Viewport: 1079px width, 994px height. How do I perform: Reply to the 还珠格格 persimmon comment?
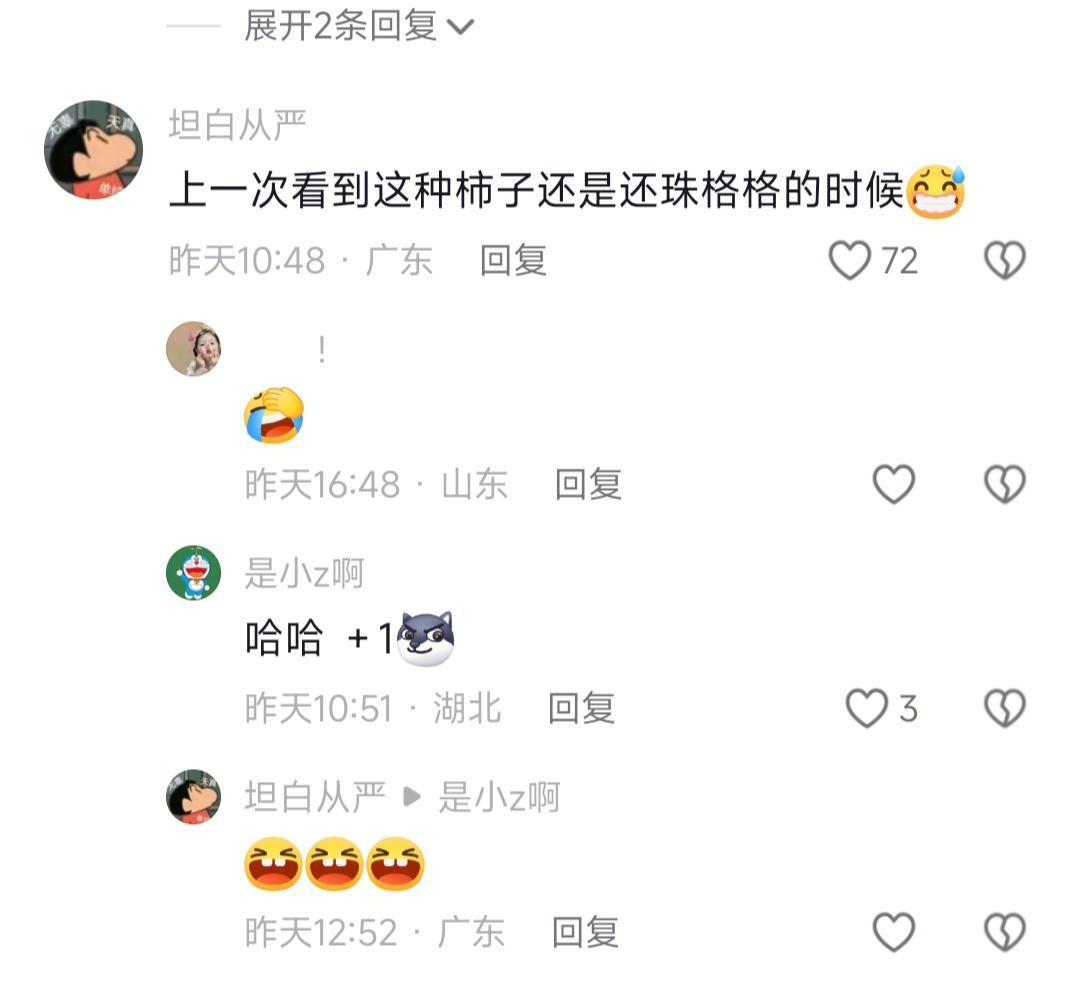[x=513, y=261]
